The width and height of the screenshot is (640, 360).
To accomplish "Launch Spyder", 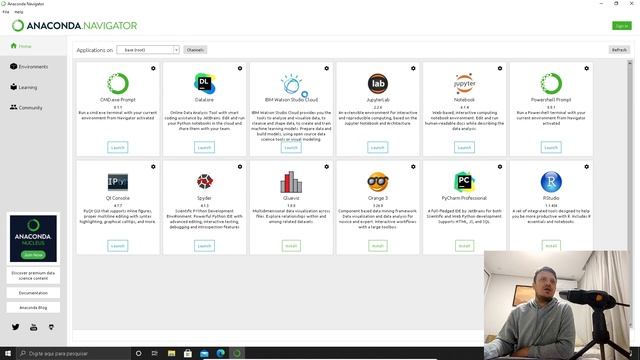I will click(x=204, y=246).
